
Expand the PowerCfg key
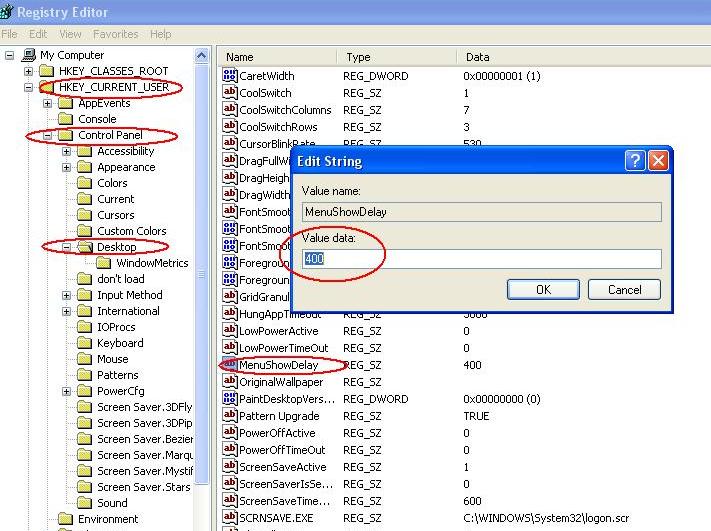point(66,391)
